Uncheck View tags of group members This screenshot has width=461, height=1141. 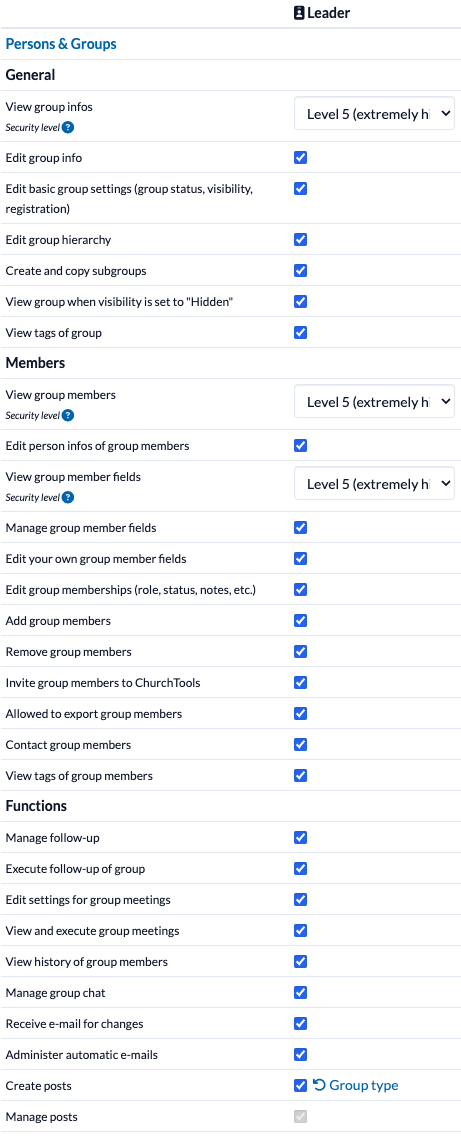[x=300, y=775]
